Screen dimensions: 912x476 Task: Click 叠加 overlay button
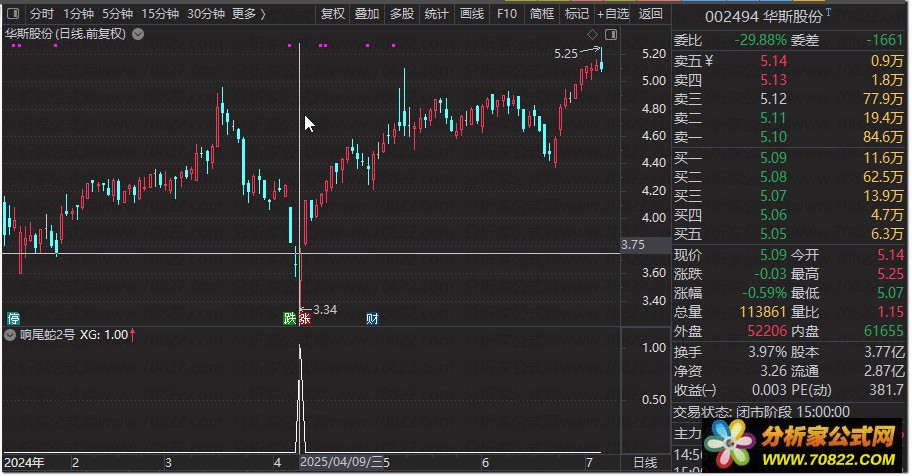click(367, 13)
